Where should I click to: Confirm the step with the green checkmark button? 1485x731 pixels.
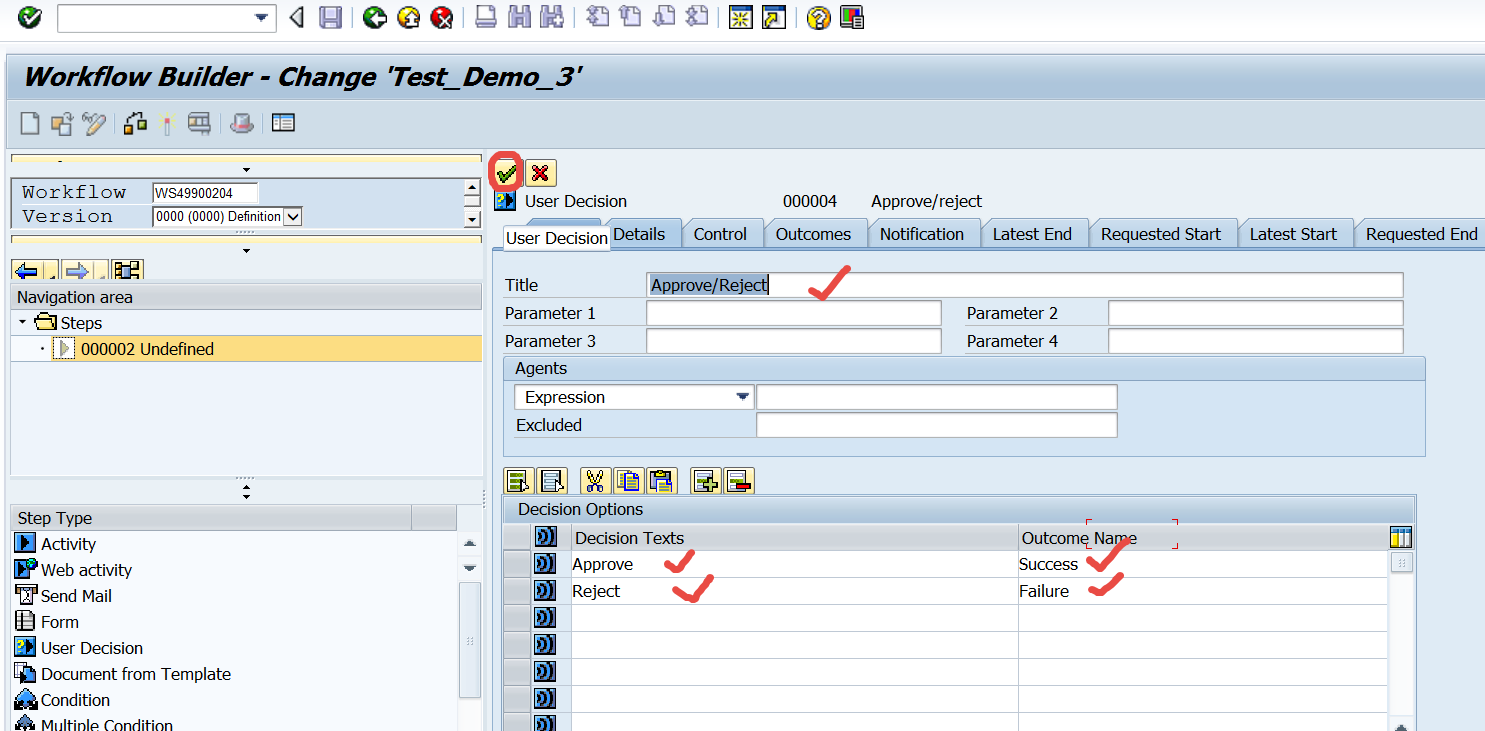coord(506,172)
